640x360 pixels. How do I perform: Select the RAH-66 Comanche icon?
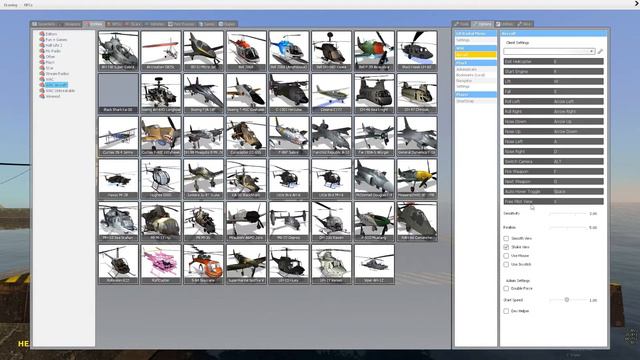(417, 221)
